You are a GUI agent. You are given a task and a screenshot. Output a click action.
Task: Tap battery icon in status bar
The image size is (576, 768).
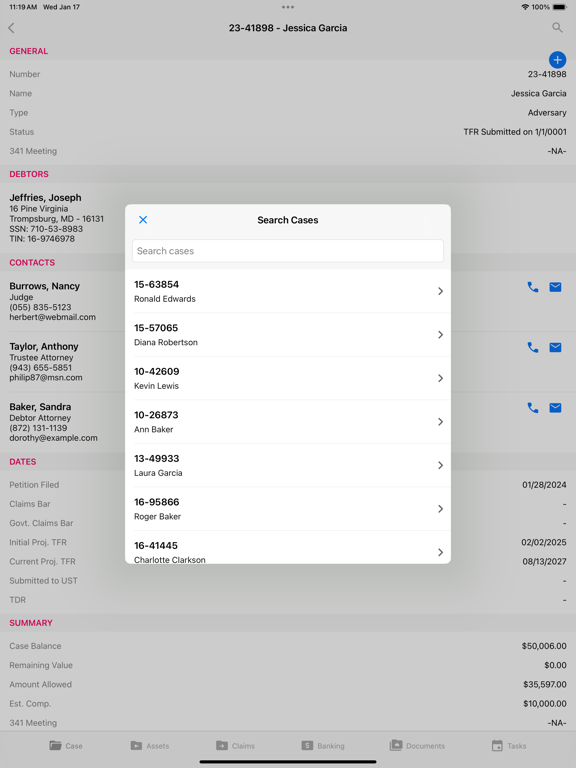click(x=559, y=7)
